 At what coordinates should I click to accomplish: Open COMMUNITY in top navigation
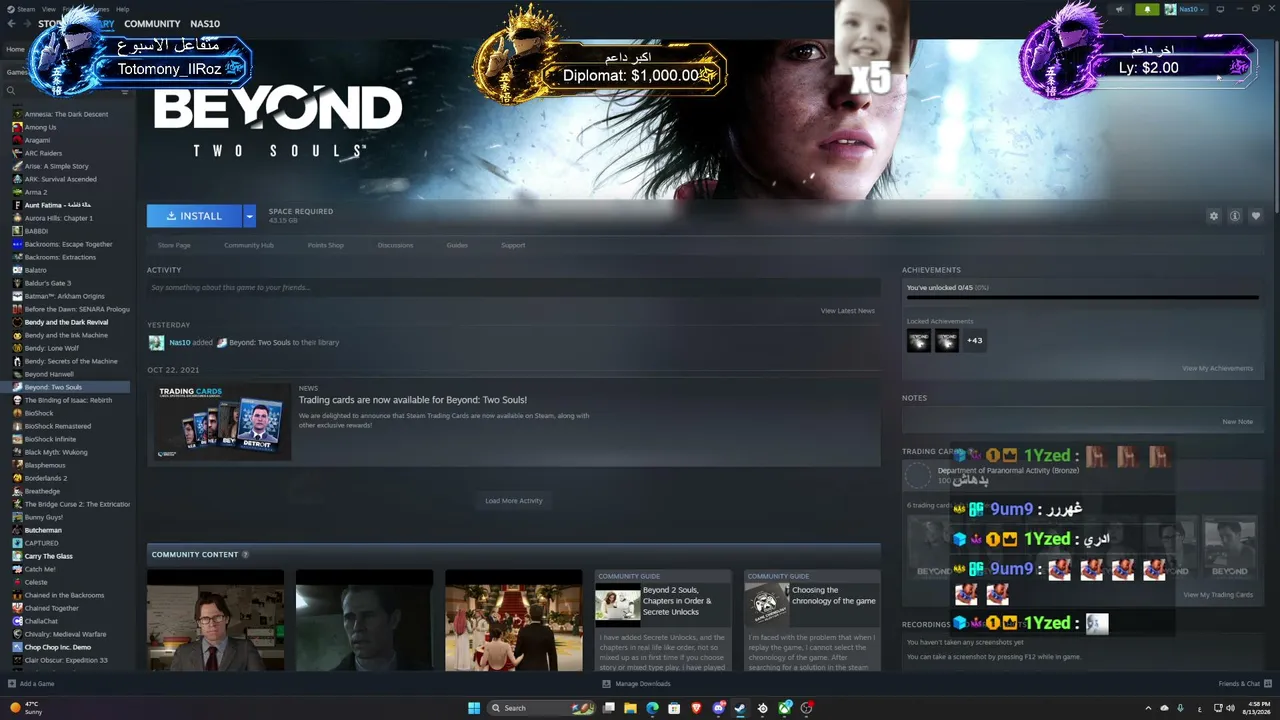[152, 23]
